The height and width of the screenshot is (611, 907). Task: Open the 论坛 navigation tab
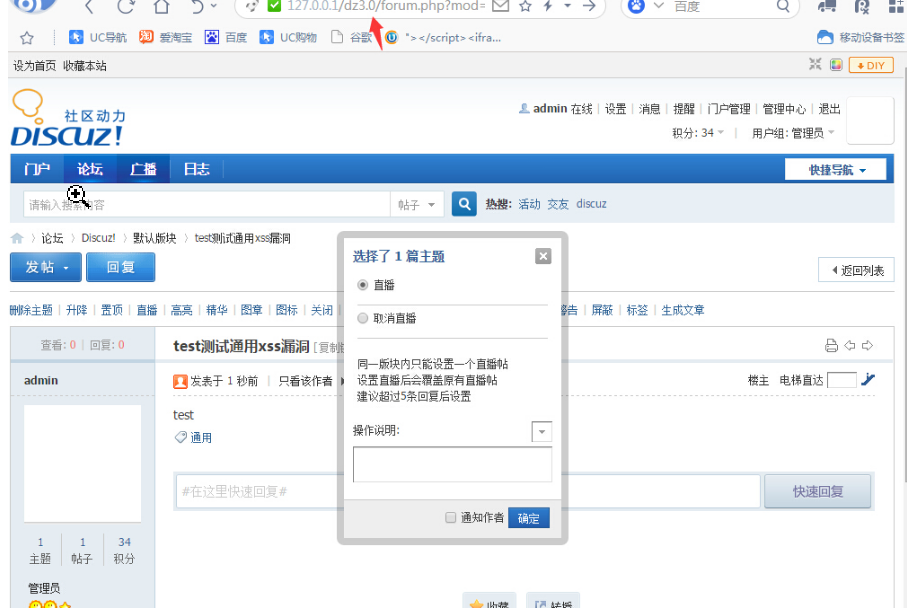pyautogui.click(x=90, y=169)
